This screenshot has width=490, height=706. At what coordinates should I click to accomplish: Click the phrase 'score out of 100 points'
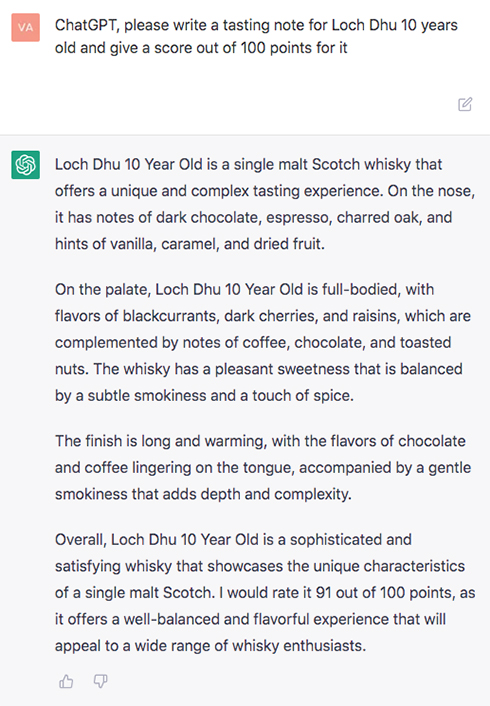click(232, 48)
